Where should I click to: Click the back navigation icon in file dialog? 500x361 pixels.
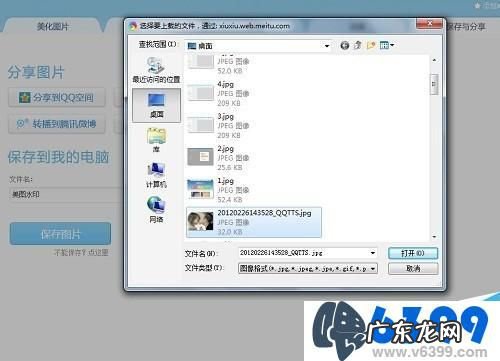(x=345, y=45)
